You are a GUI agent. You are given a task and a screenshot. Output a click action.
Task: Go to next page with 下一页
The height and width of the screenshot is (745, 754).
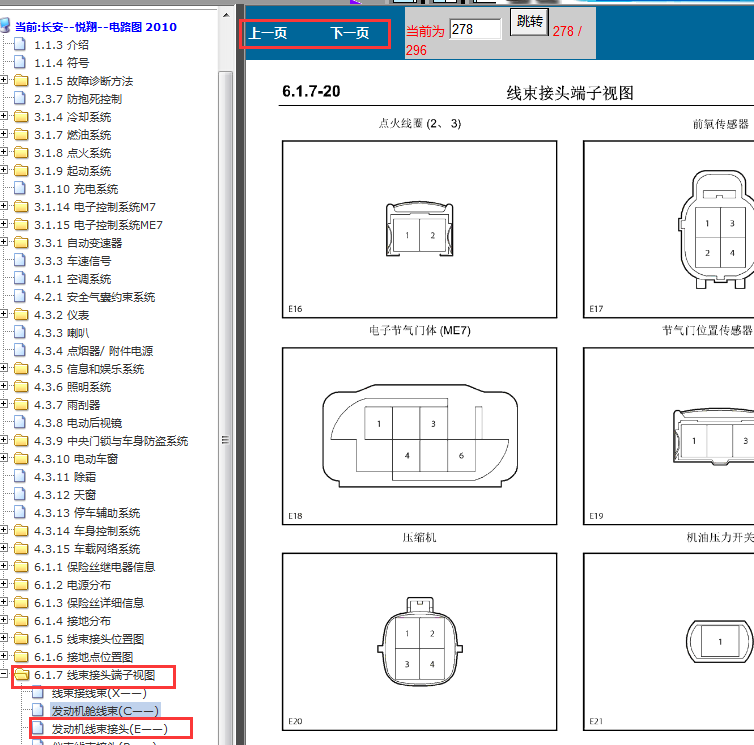pos(350,33)
